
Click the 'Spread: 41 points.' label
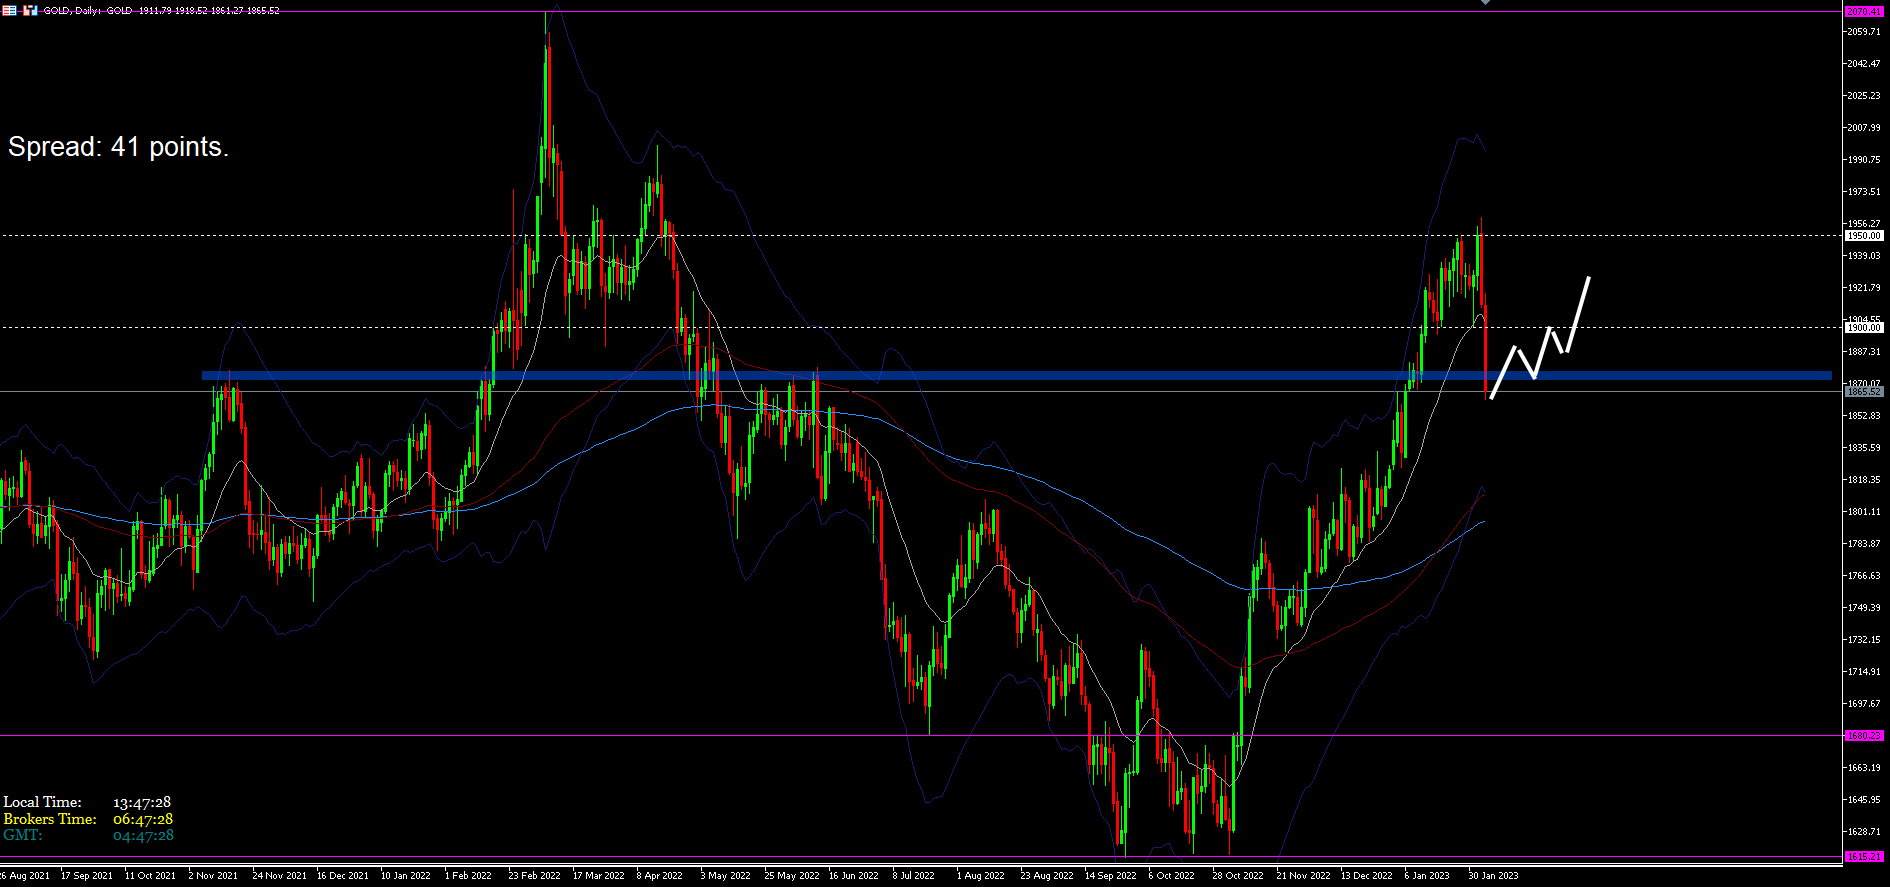118,147
